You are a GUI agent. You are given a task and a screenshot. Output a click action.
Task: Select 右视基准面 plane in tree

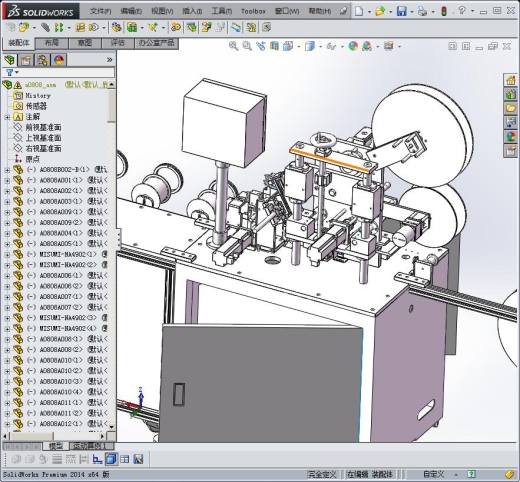43,148
